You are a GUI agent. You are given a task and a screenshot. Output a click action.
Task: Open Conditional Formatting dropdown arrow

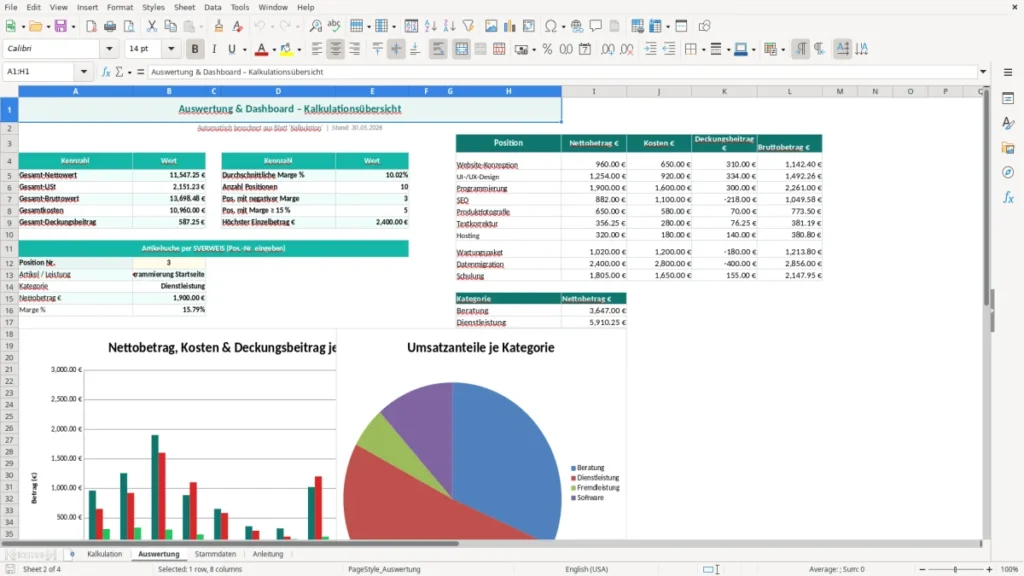pos(782,49)
